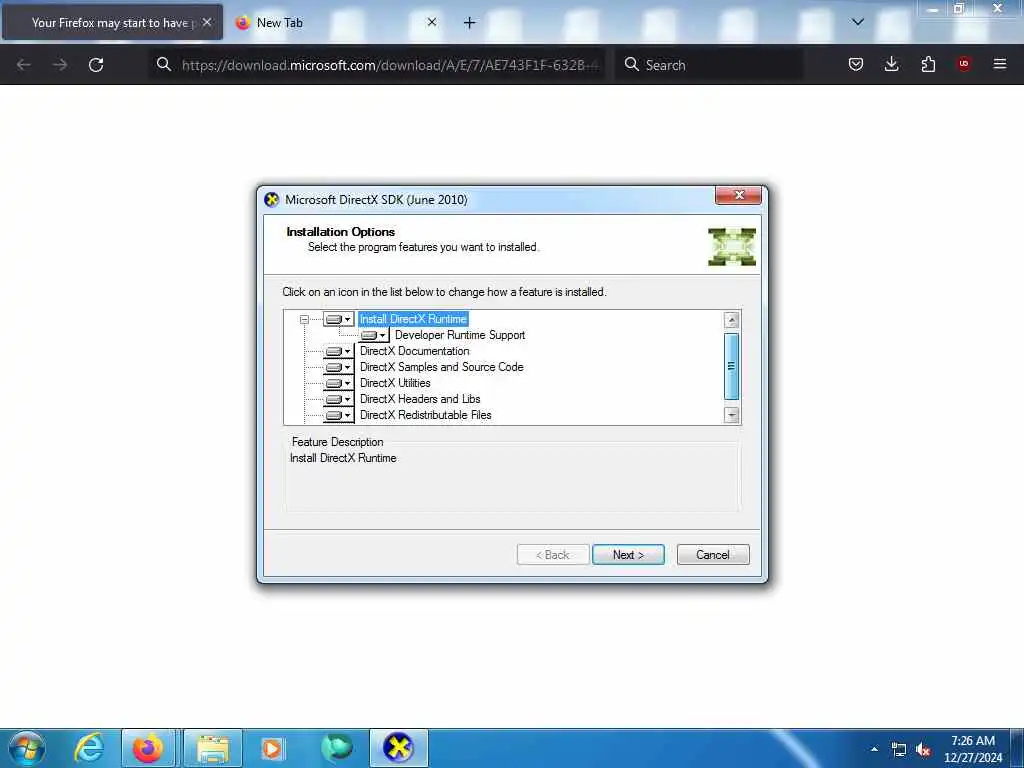Open Windows Explorer from the taskbar
Screen dimensions: 1024x768
coord(213,748)
